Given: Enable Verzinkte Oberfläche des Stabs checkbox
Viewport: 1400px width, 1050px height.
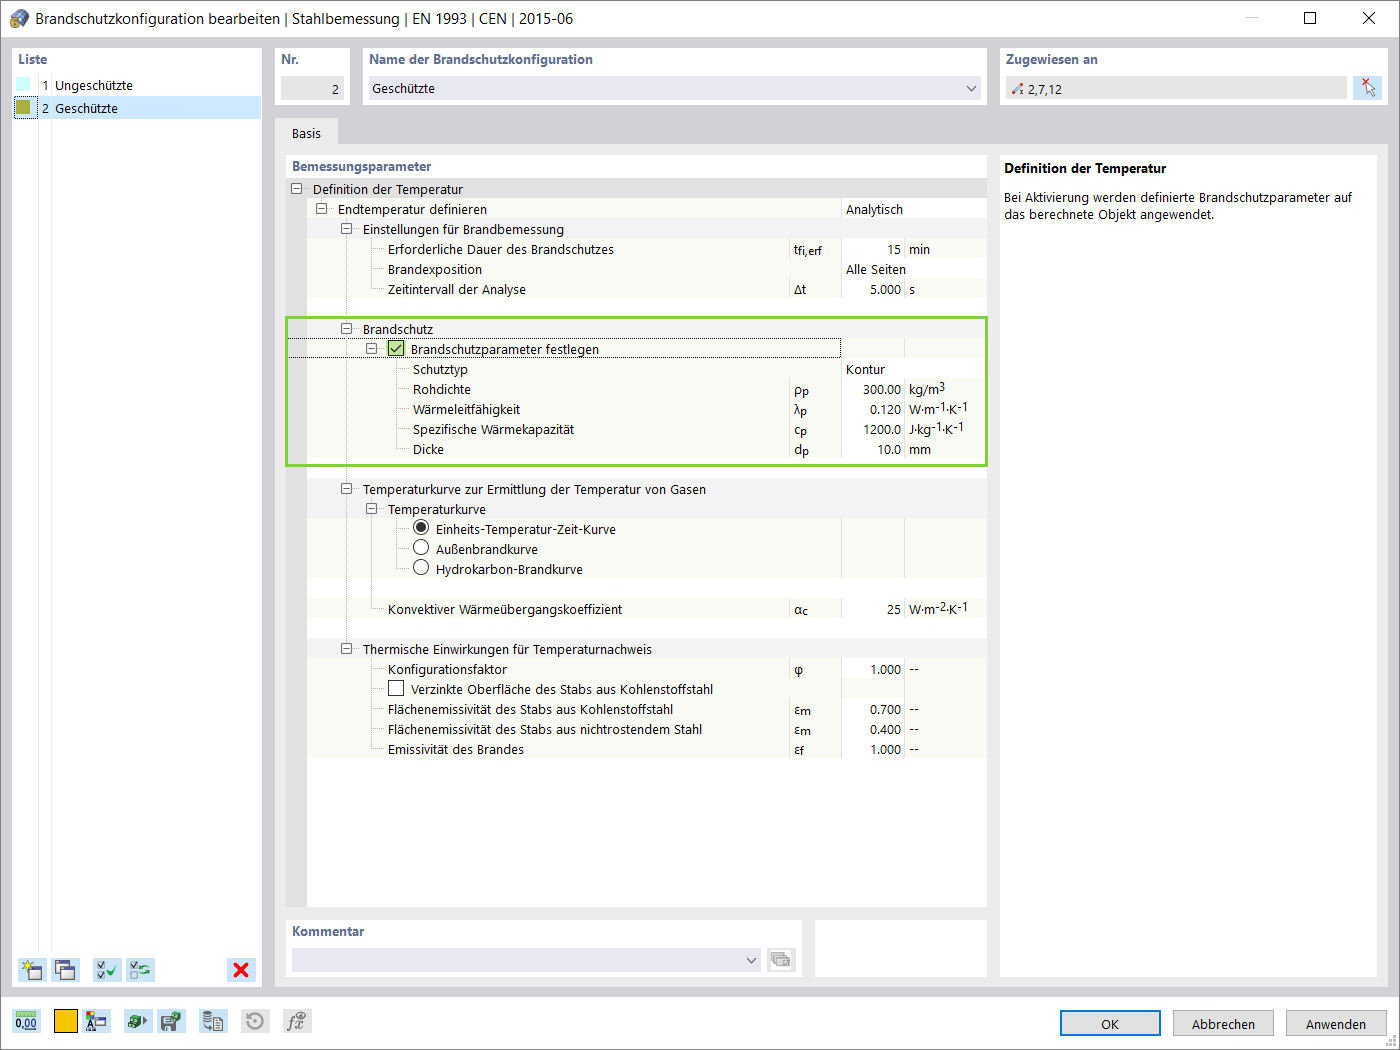Looking at the screenshot, I should (396, 689).
